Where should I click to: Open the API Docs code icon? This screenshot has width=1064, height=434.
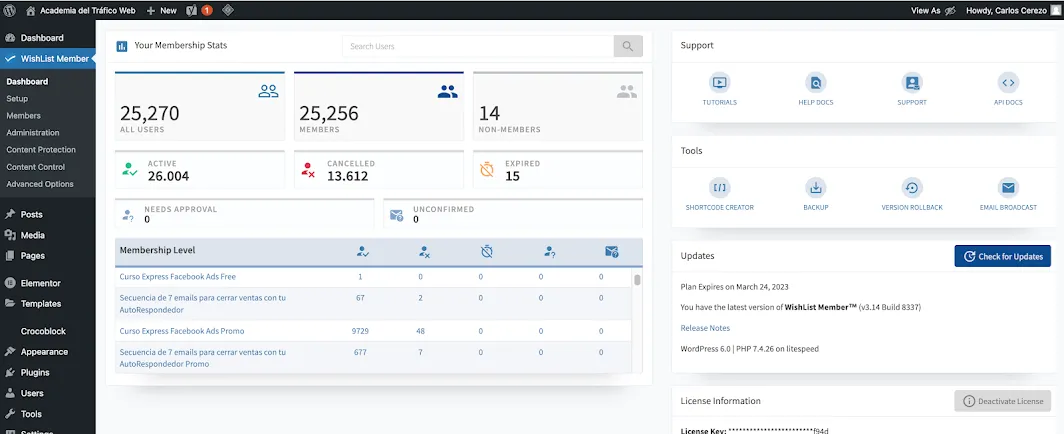1008,83
